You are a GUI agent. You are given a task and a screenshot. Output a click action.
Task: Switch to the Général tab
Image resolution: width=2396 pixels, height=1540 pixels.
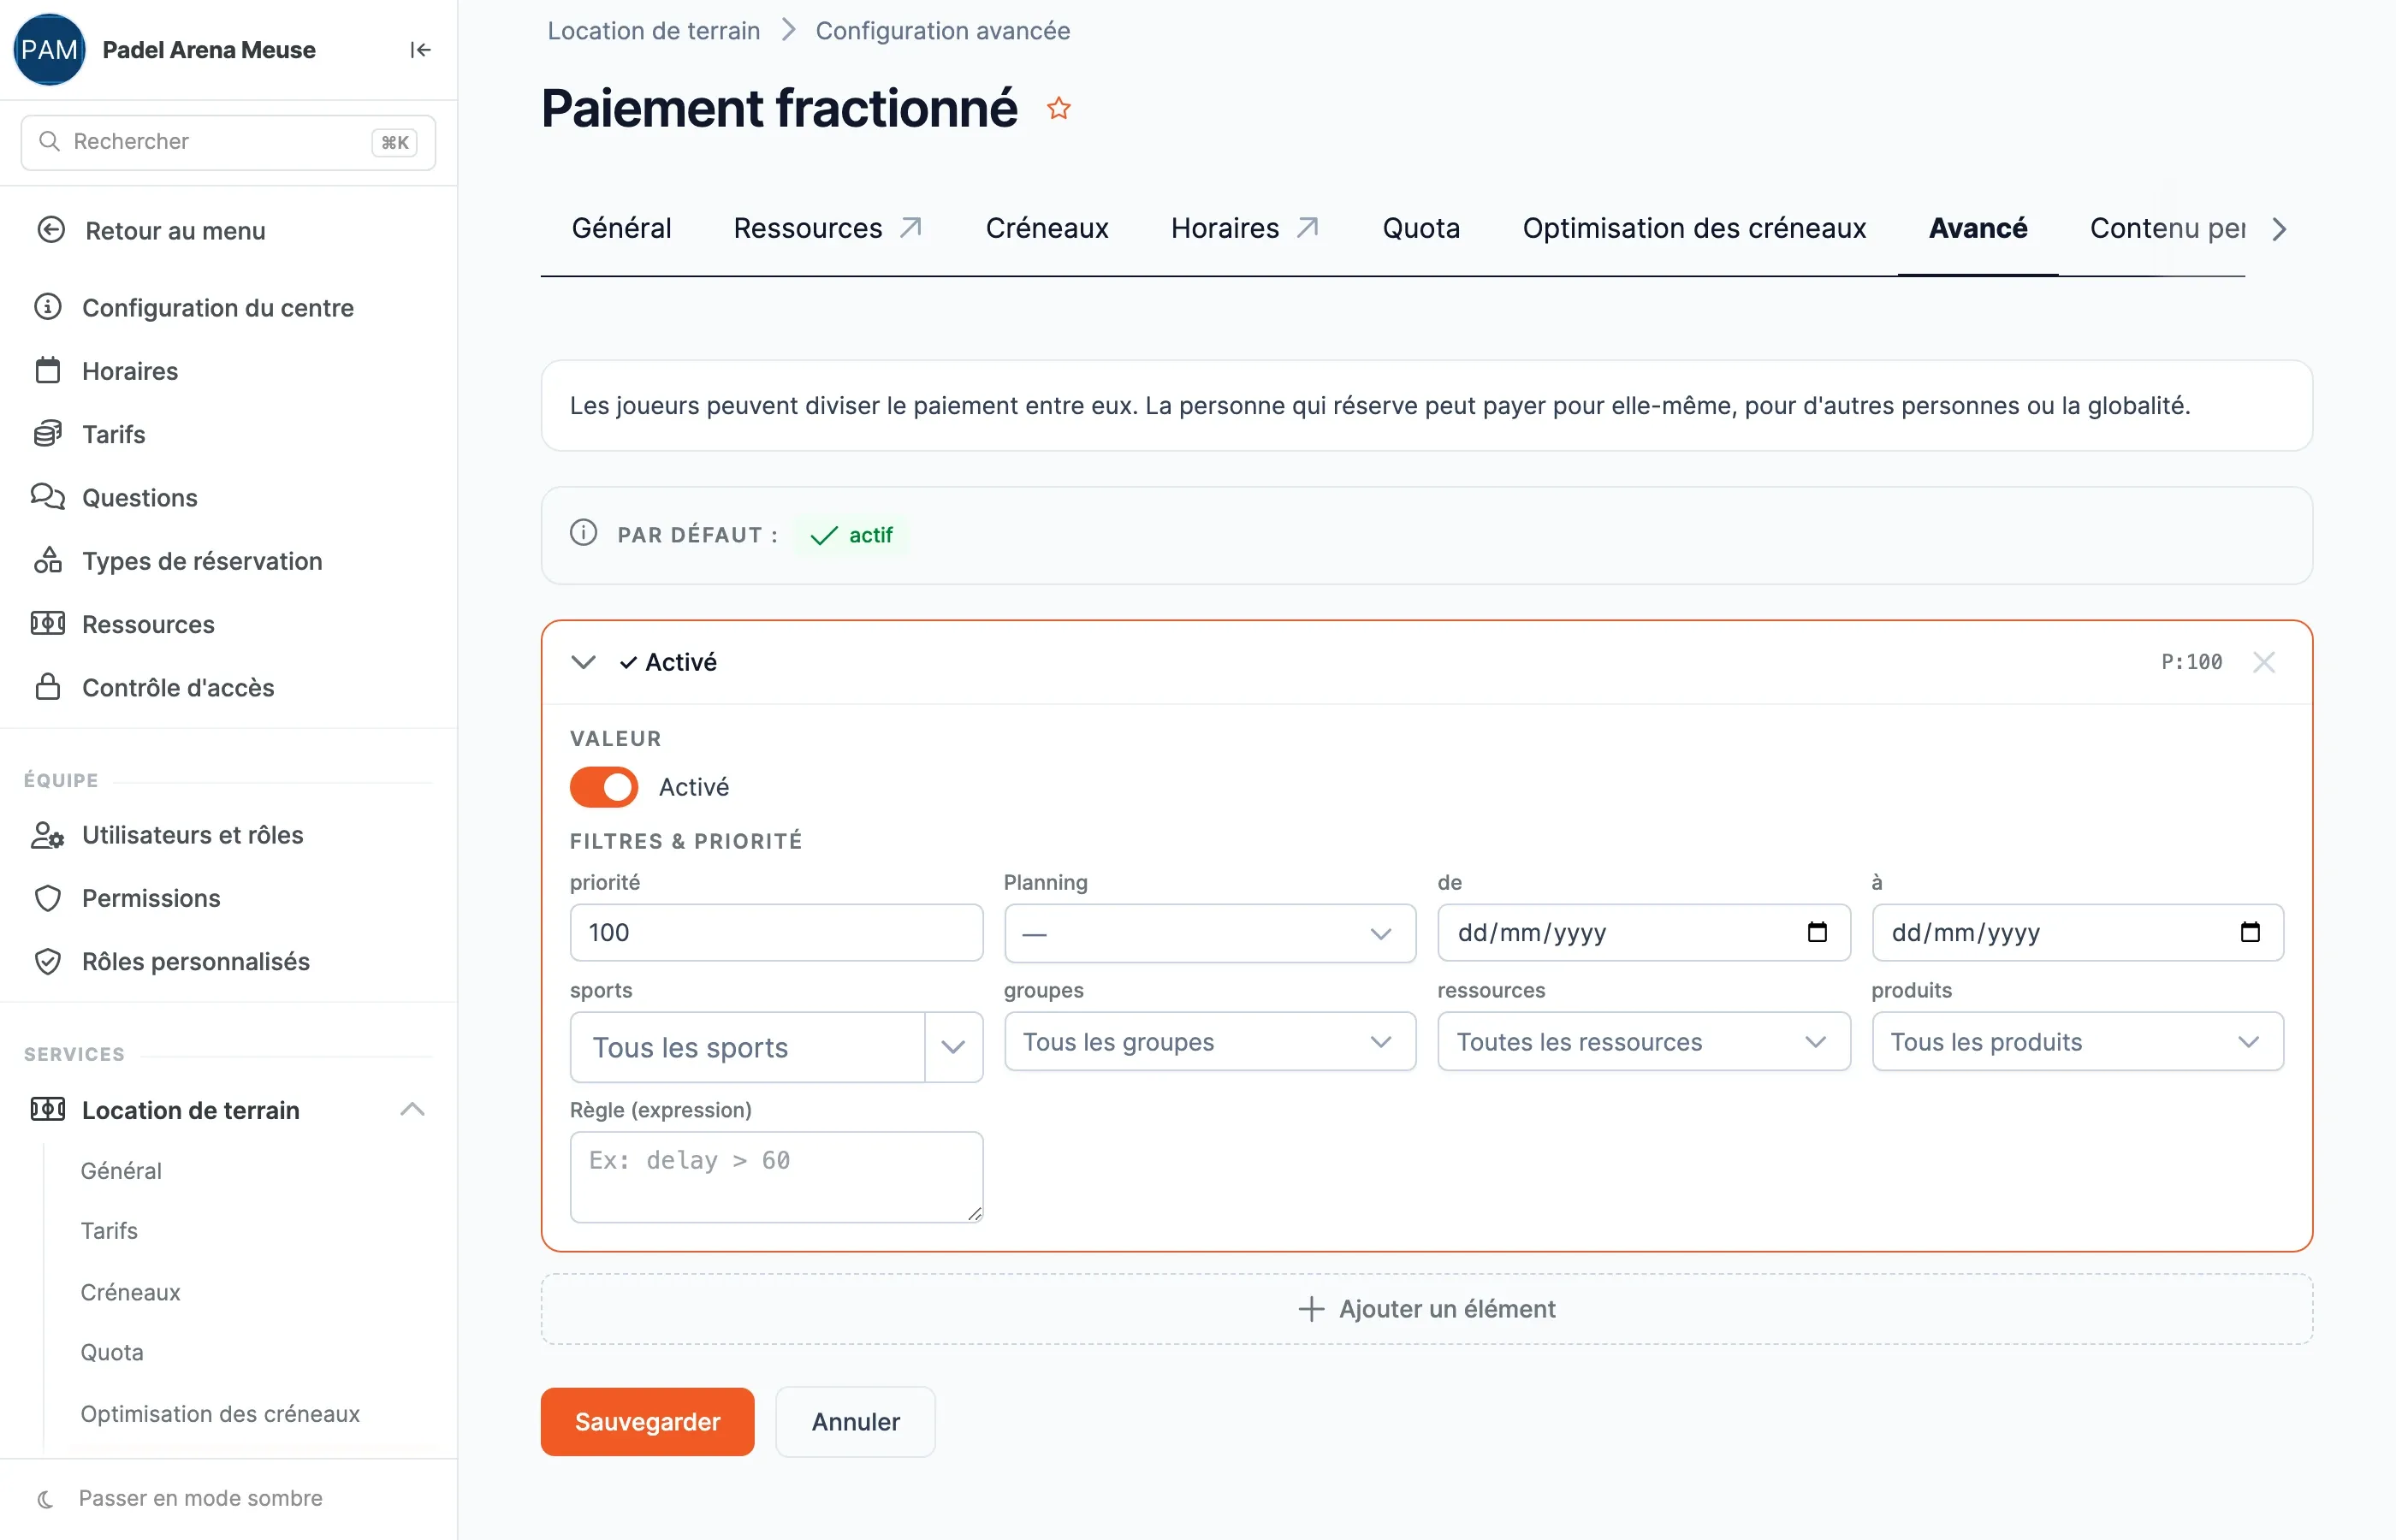(621, 228)
